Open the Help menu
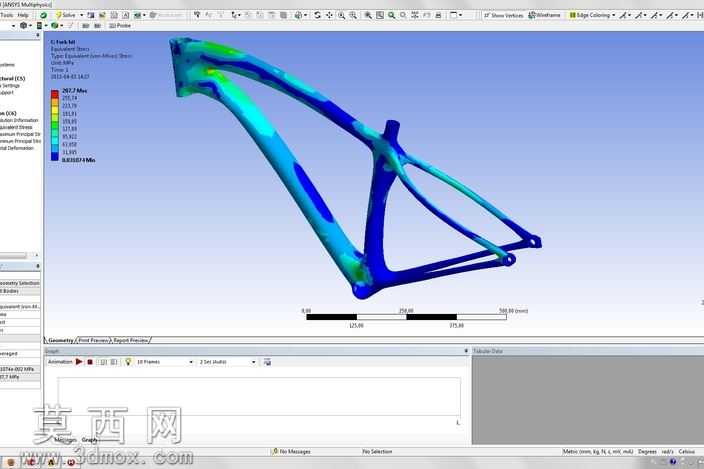 pos(23,15)
